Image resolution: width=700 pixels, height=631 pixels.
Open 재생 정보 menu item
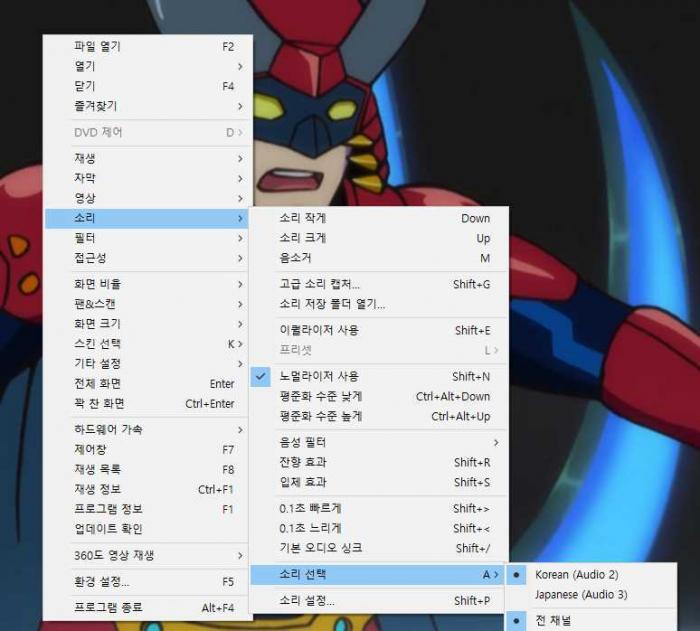147,489
